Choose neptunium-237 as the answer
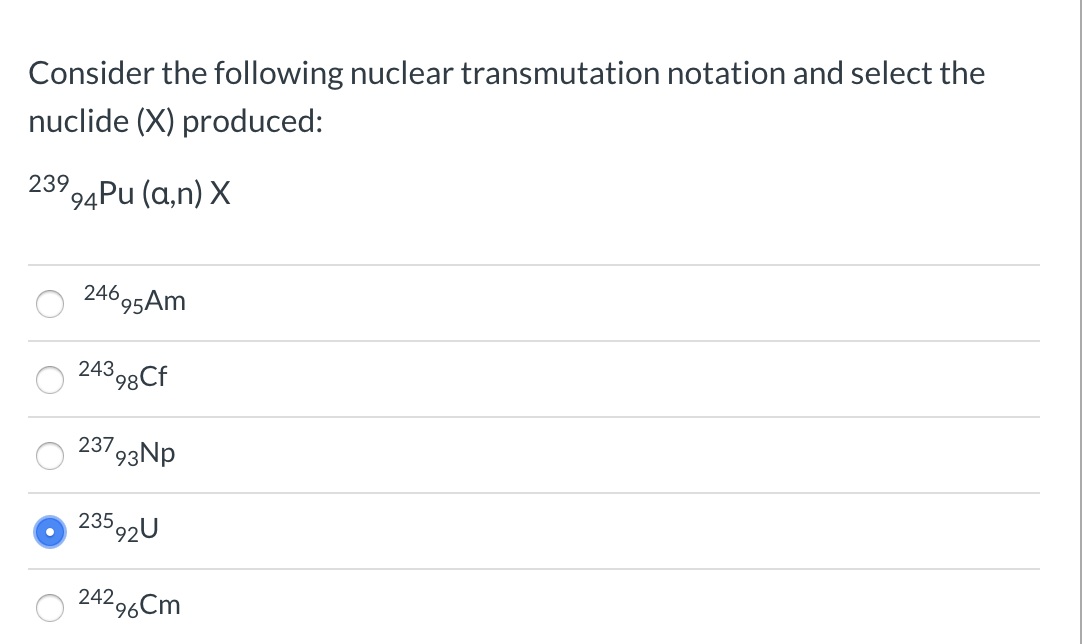 coord(49,455)
